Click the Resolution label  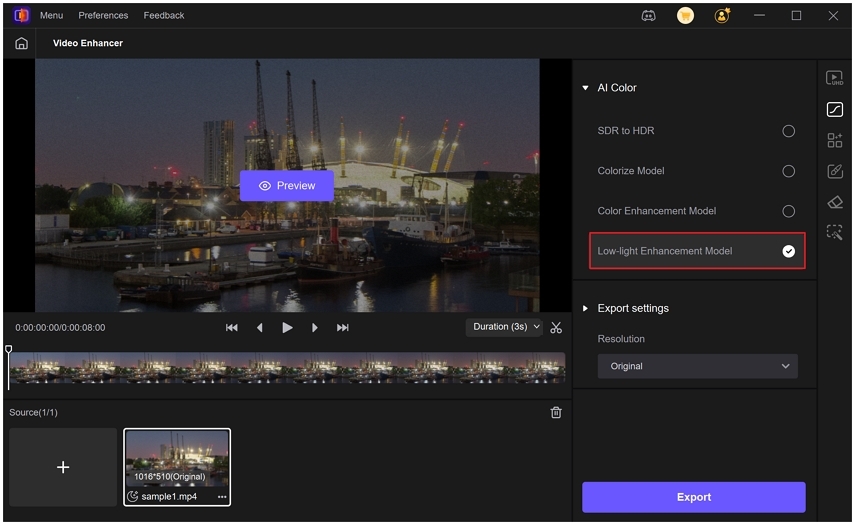[x=621, y=339]
